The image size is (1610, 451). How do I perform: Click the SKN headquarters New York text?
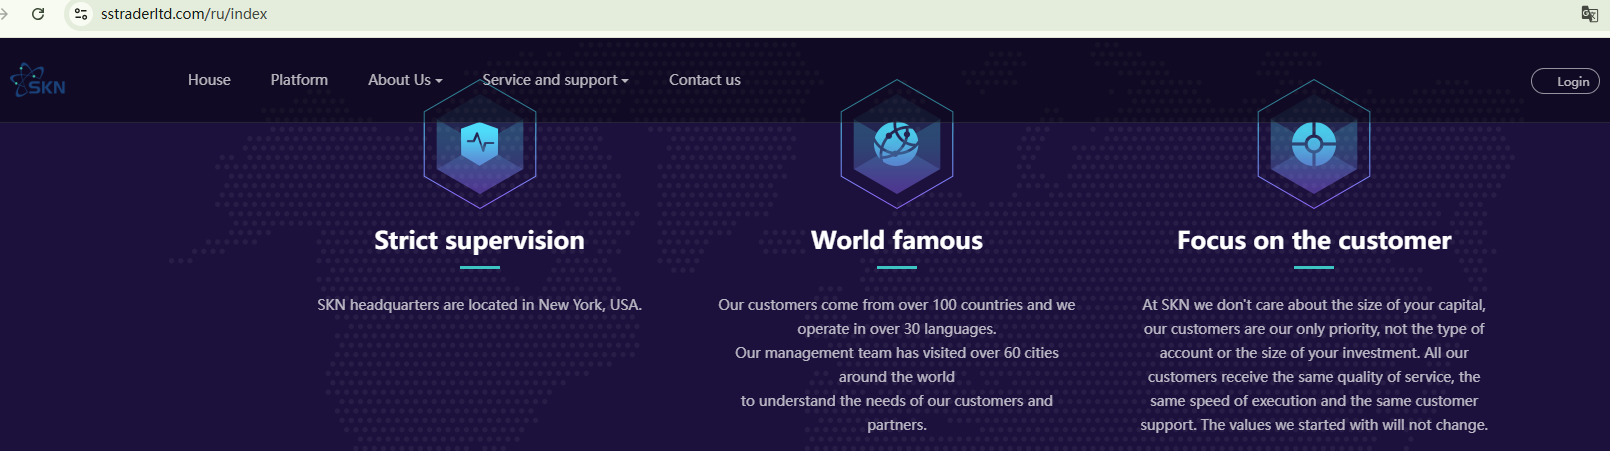click(479, 305)
